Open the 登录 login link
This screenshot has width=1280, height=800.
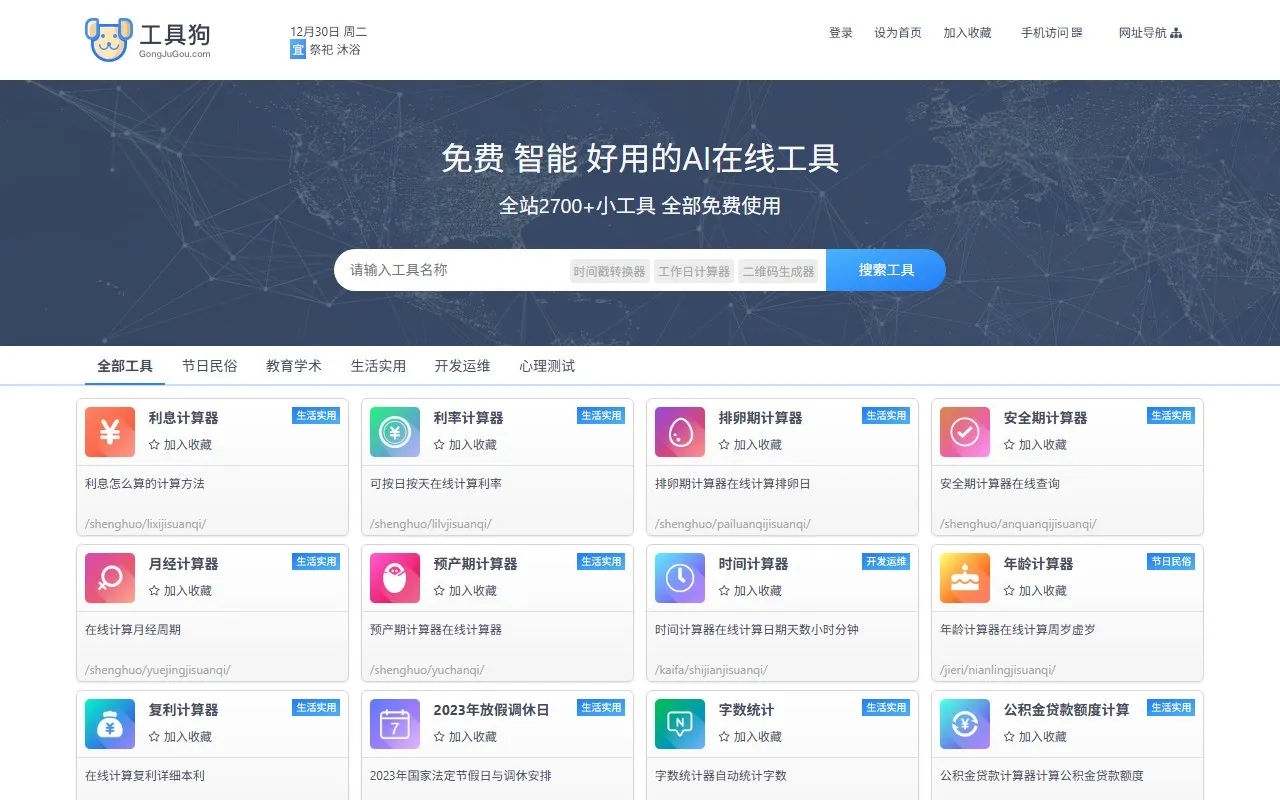tap(840, 32)
